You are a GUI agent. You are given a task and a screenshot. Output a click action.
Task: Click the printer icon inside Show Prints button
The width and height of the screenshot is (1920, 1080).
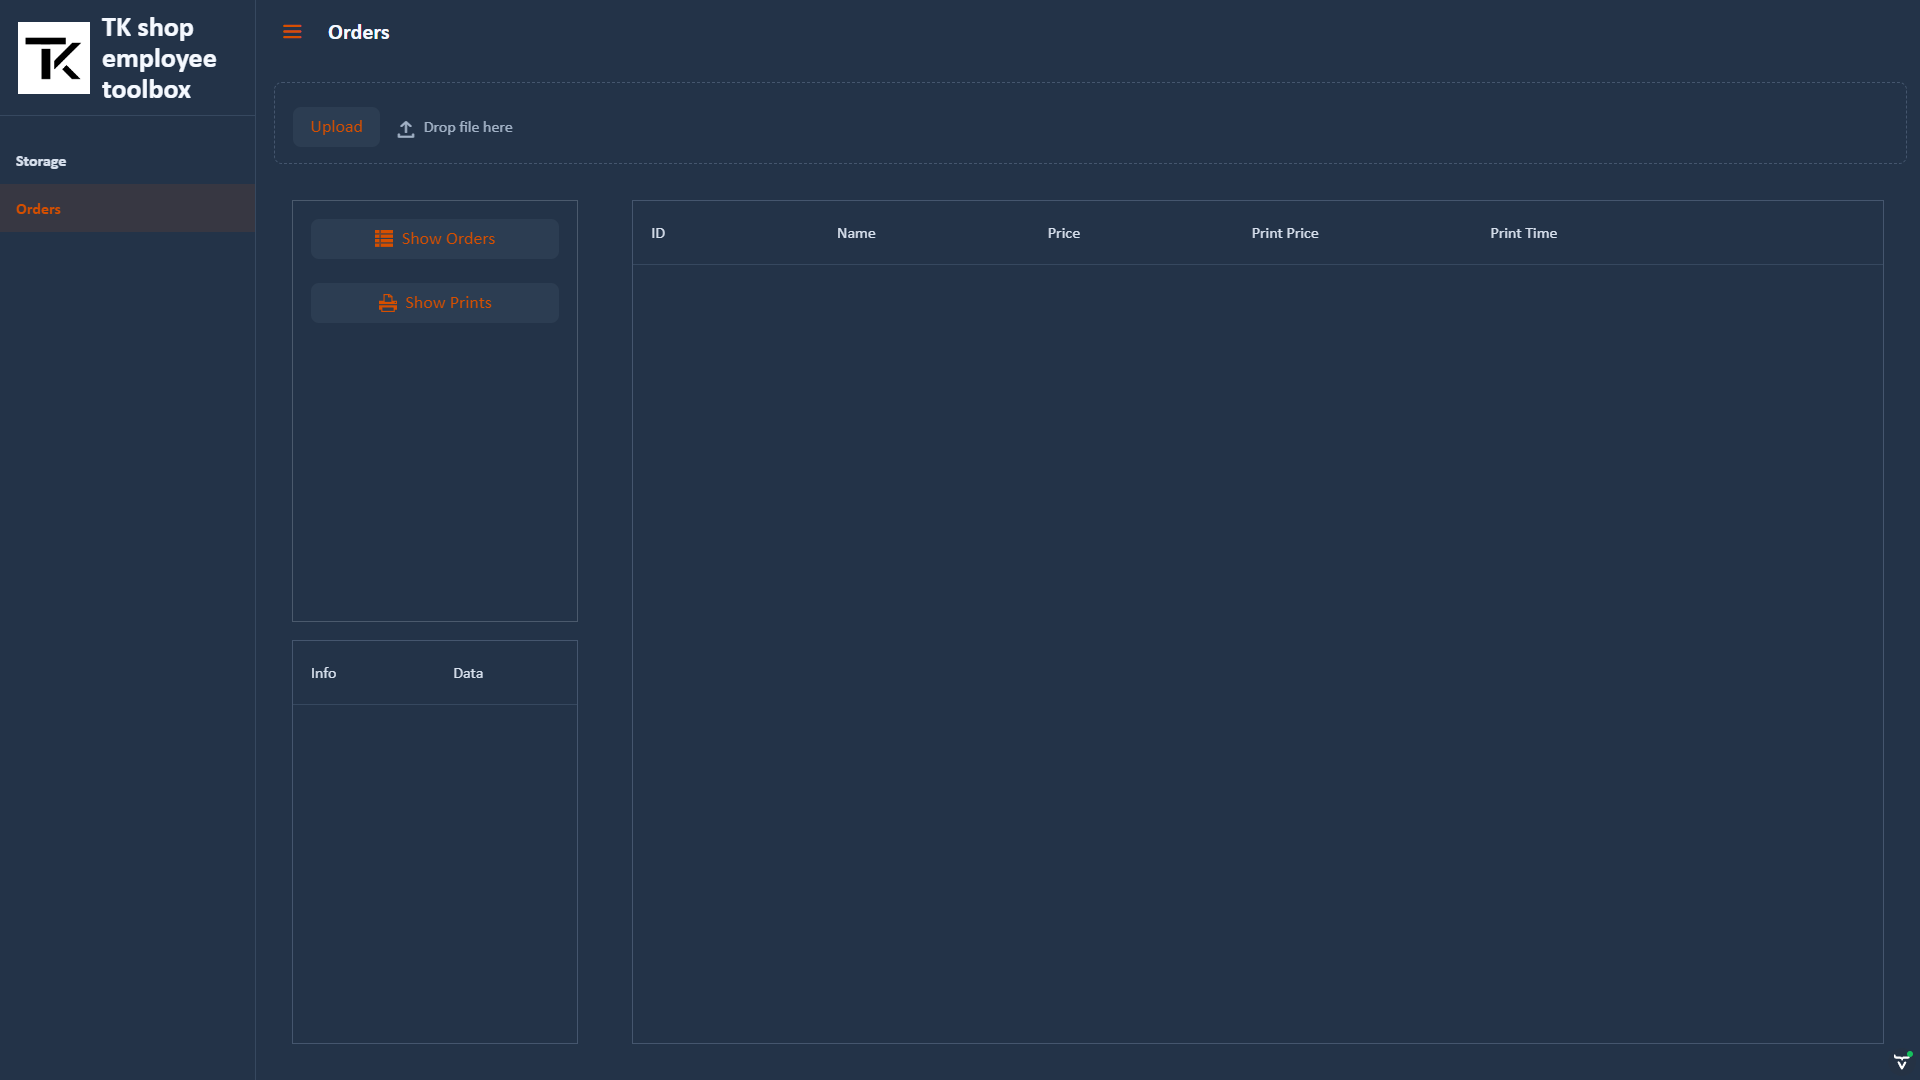[x=386, y=302]
